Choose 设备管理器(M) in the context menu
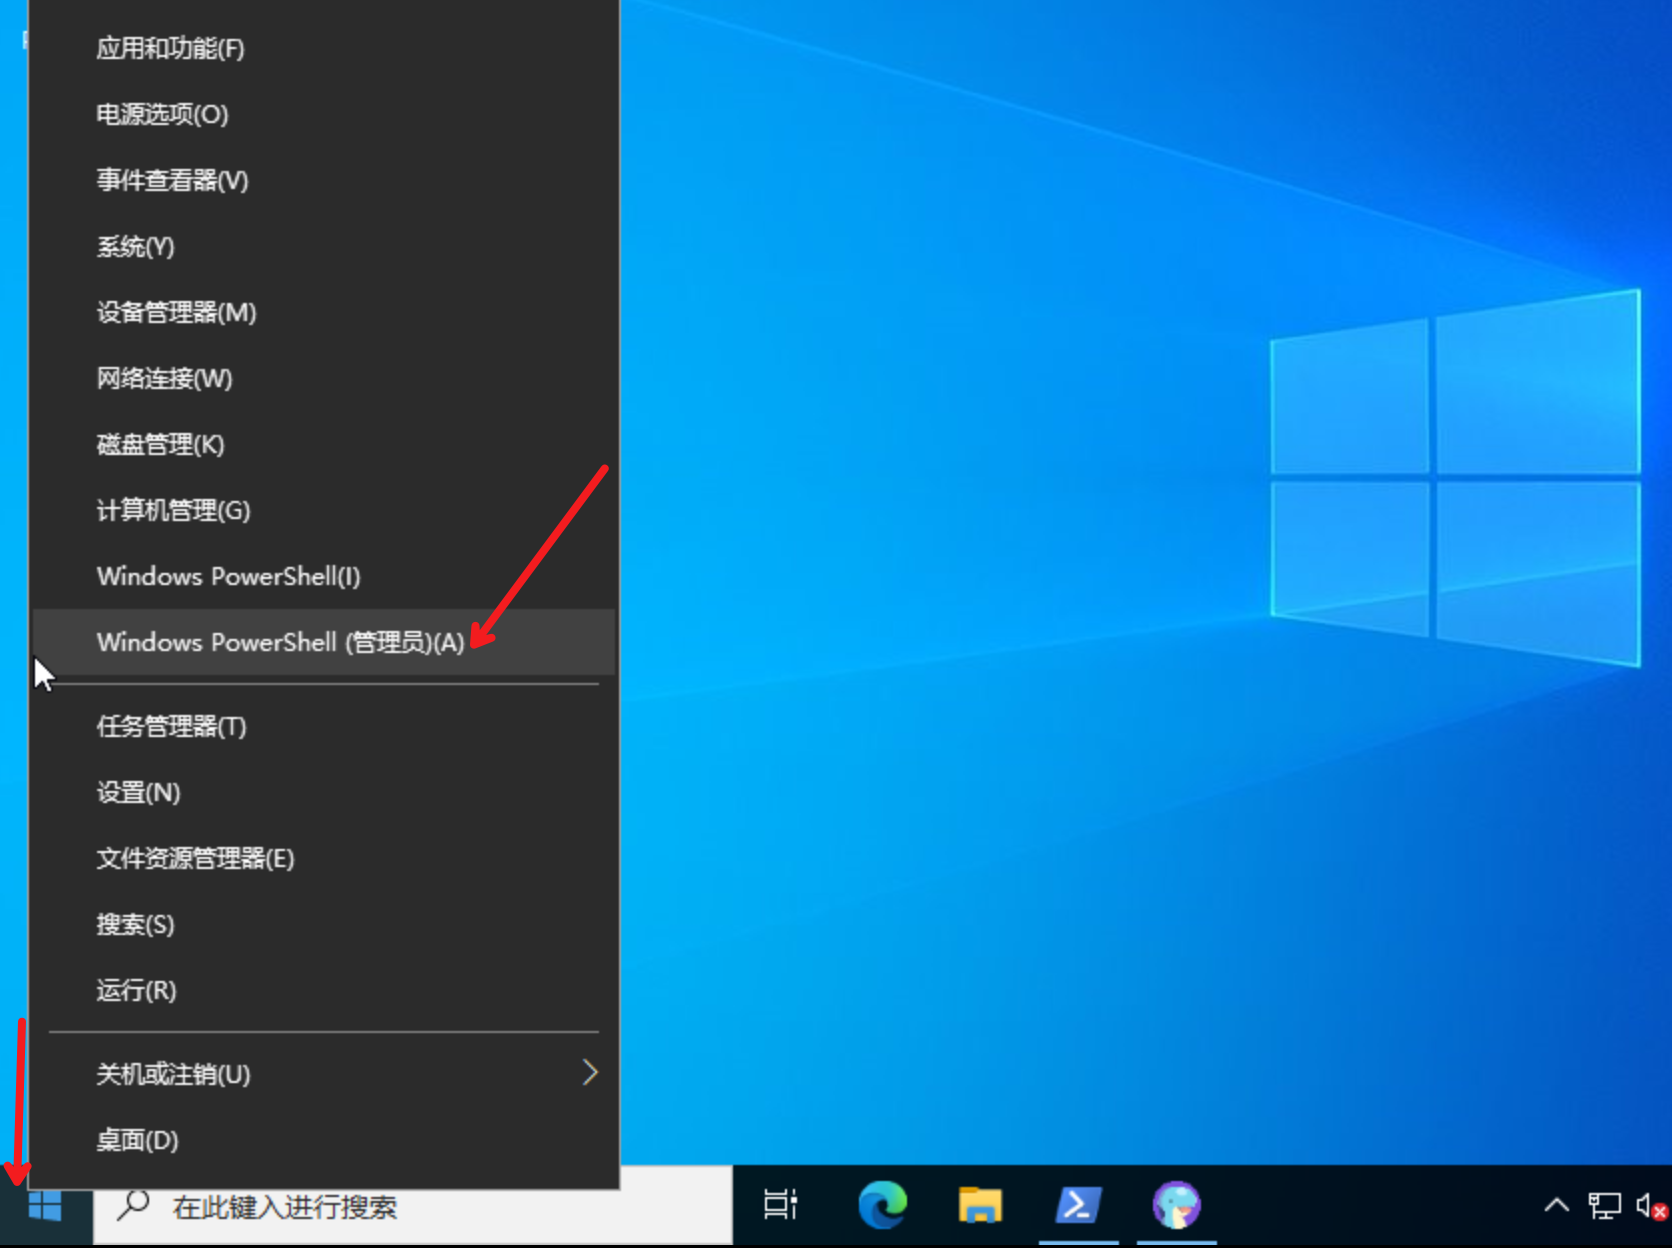The image size is (1672, 1248). (x=176, y=312)
